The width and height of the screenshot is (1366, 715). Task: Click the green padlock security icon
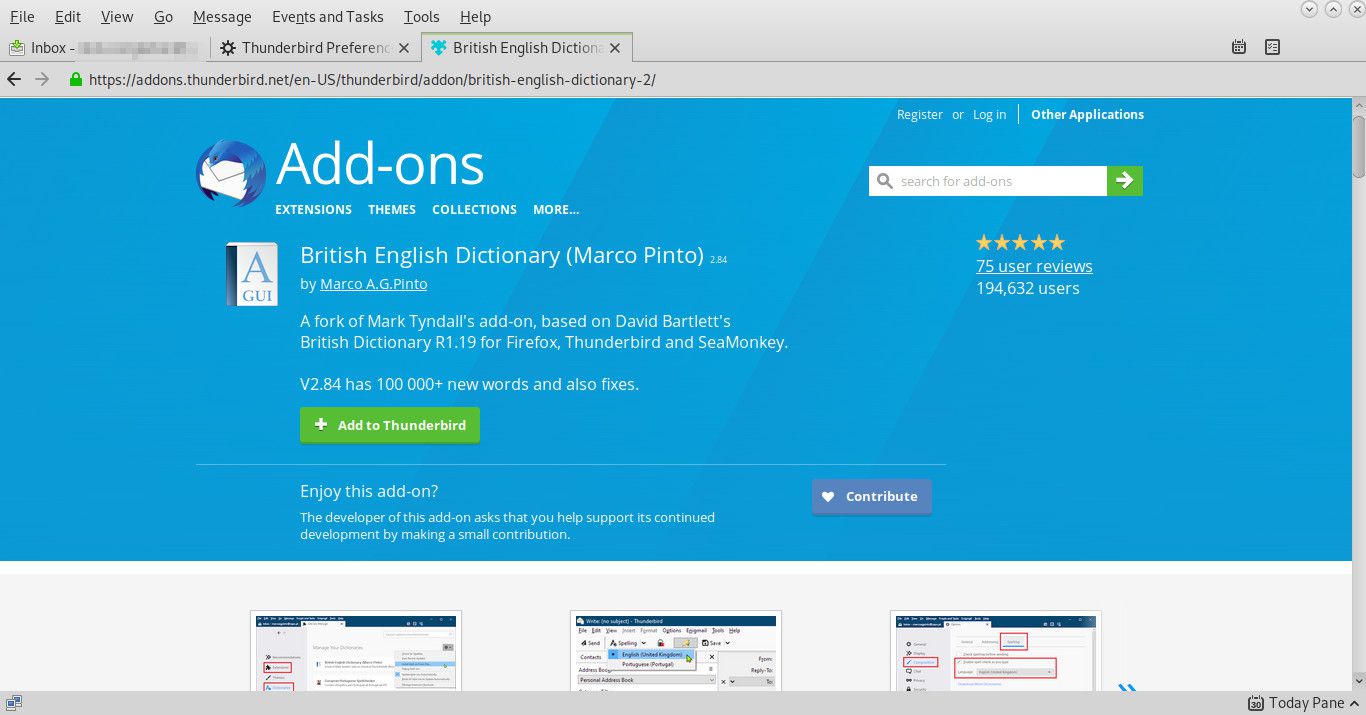coord(75,80)
